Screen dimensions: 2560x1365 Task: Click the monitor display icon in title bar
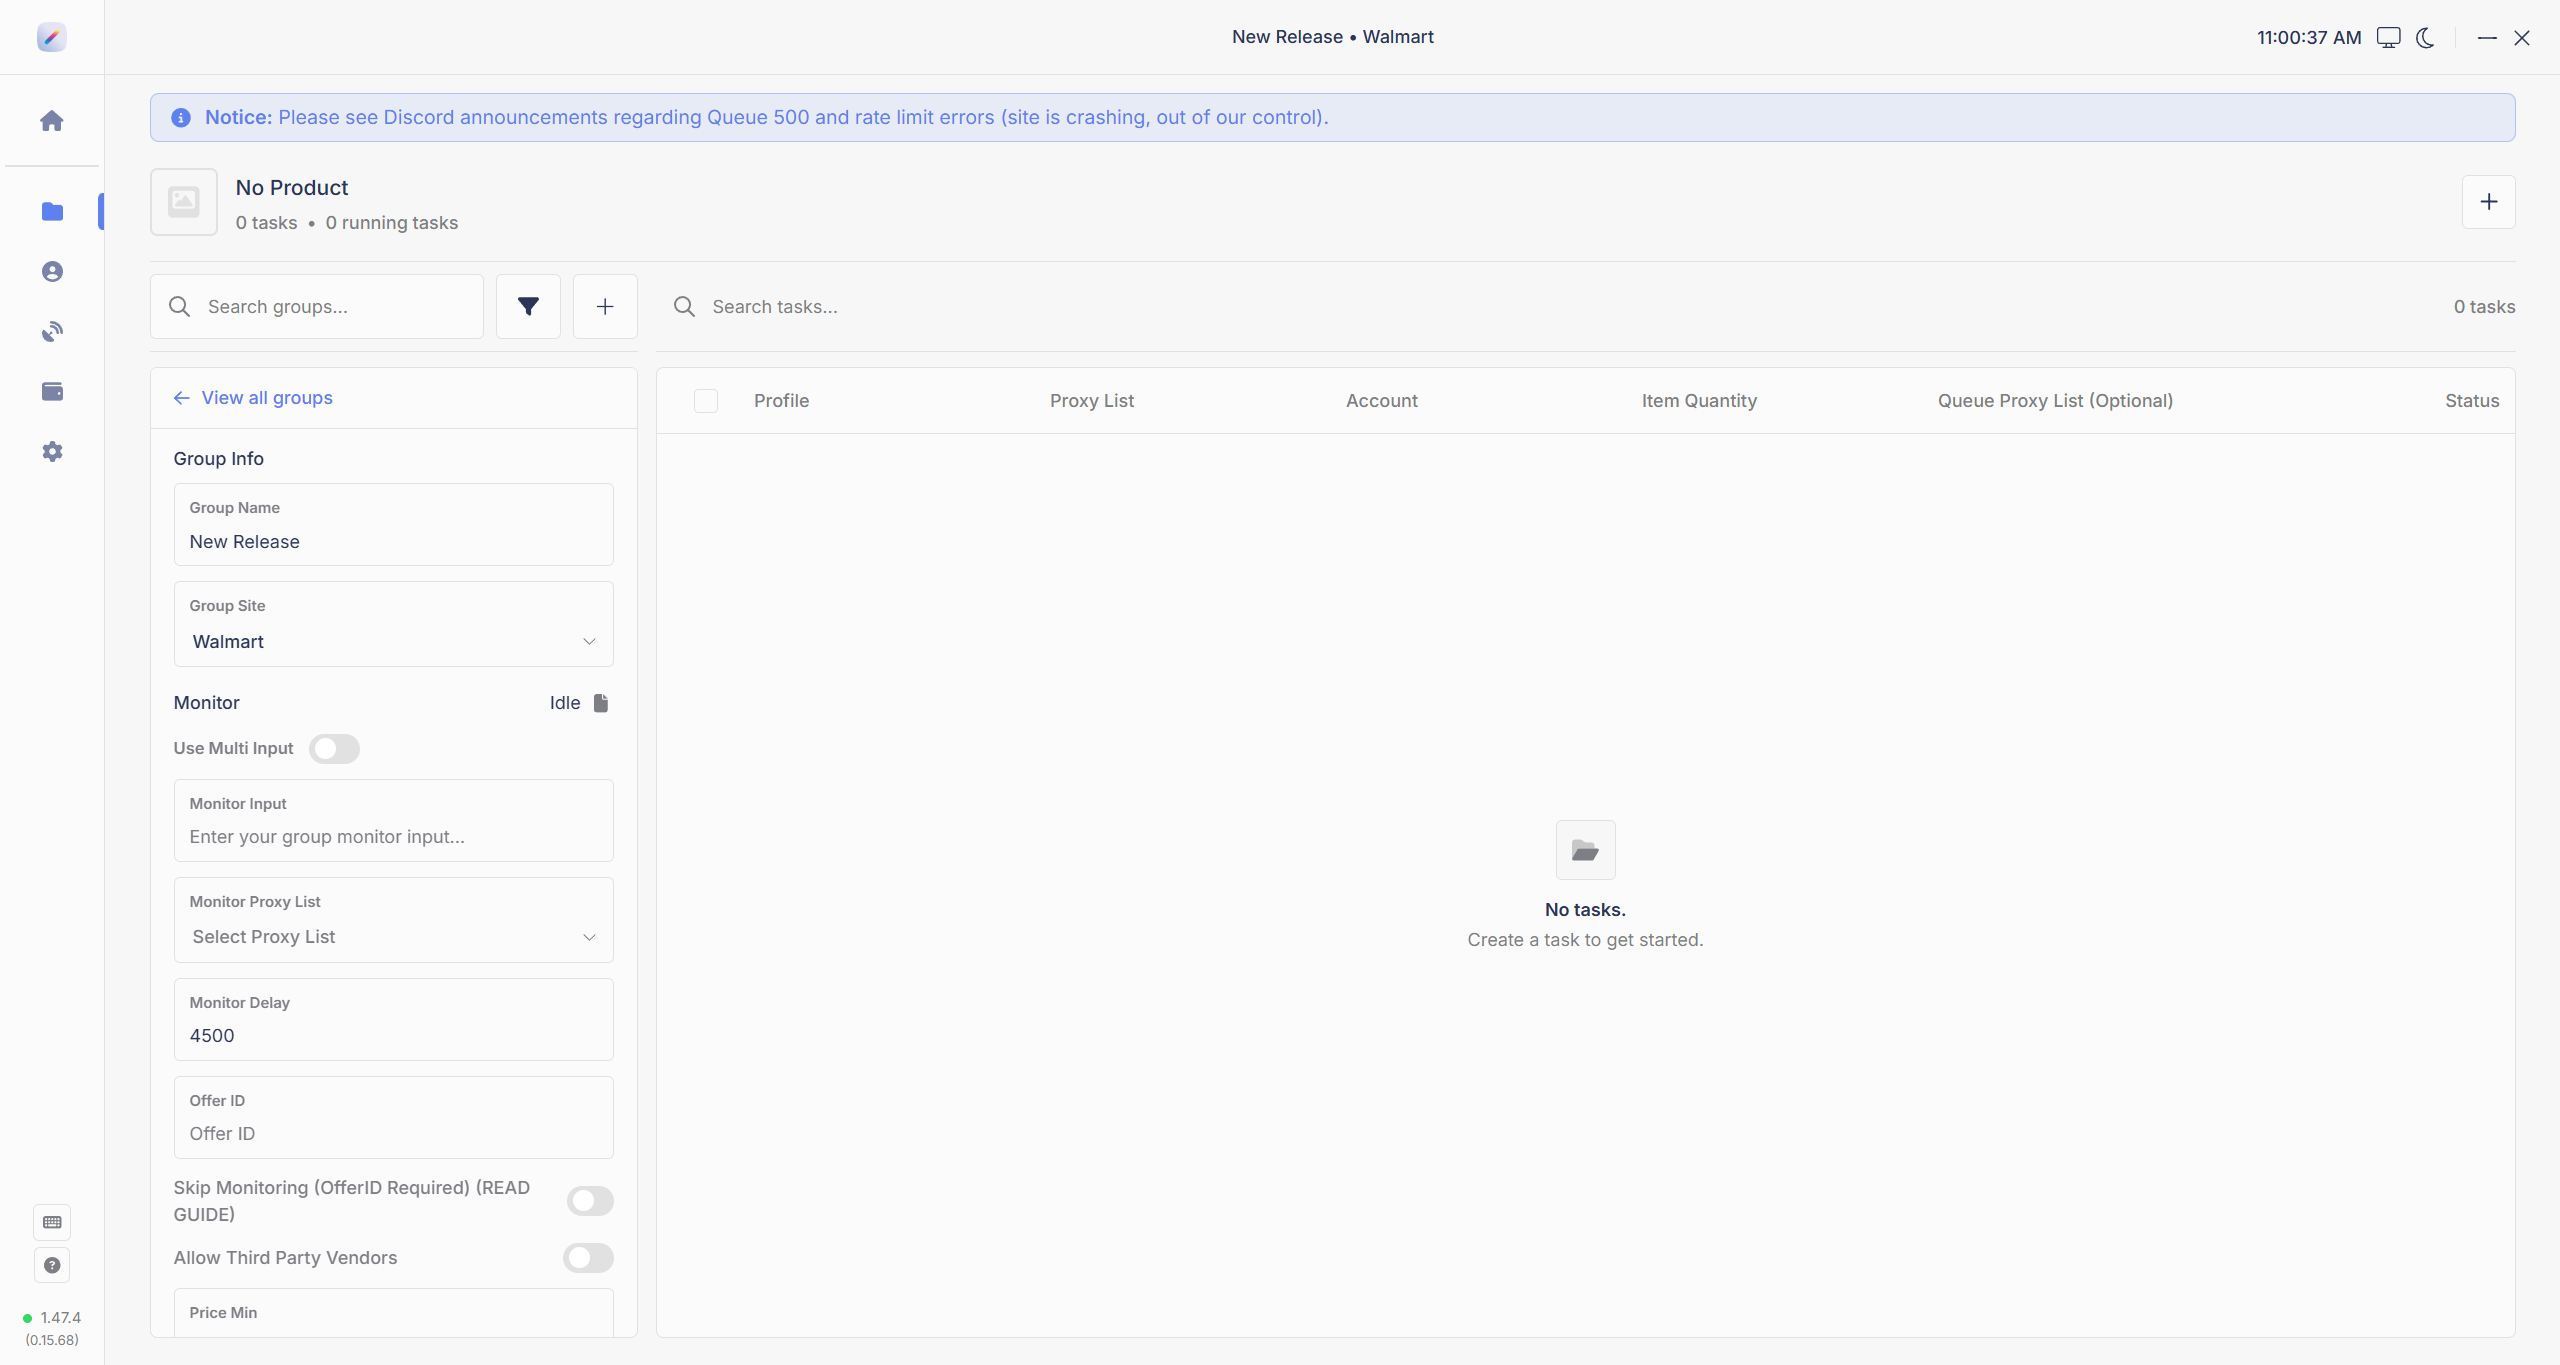click(x=2389, y=37)
